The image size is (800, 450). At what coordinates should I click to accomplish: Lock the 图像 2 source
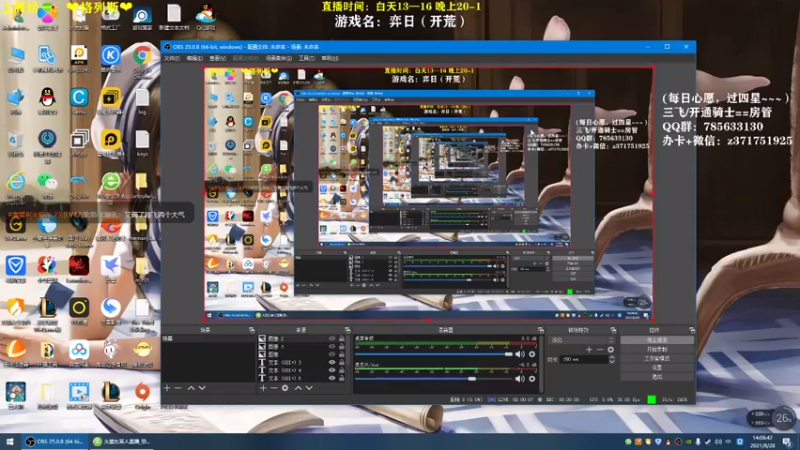point(342,339)
